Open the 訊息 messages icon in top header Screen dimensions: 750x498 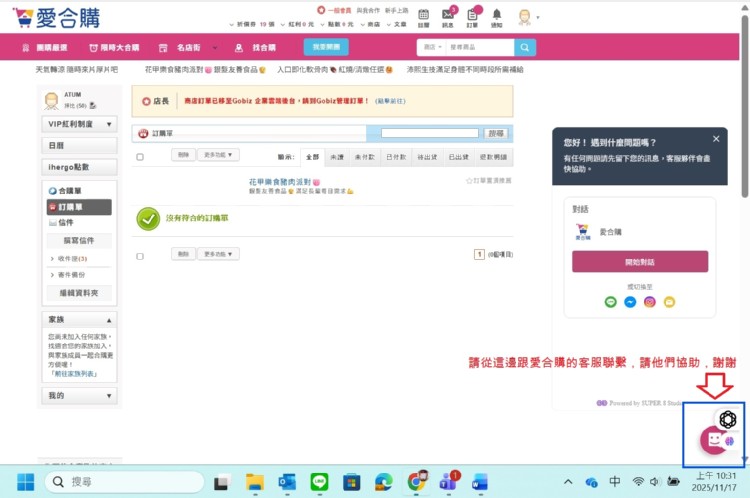(x=448, y=16)
